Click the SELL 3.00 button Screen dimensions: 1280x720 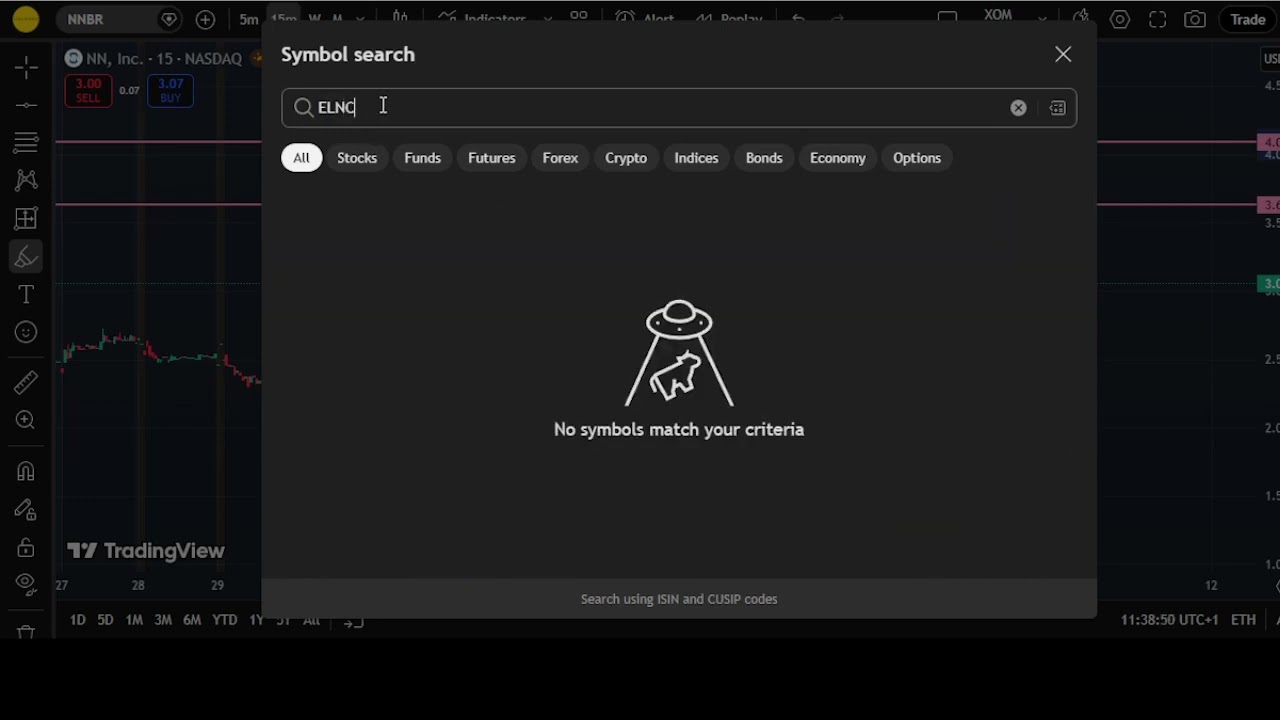click(x=88, y=90)
